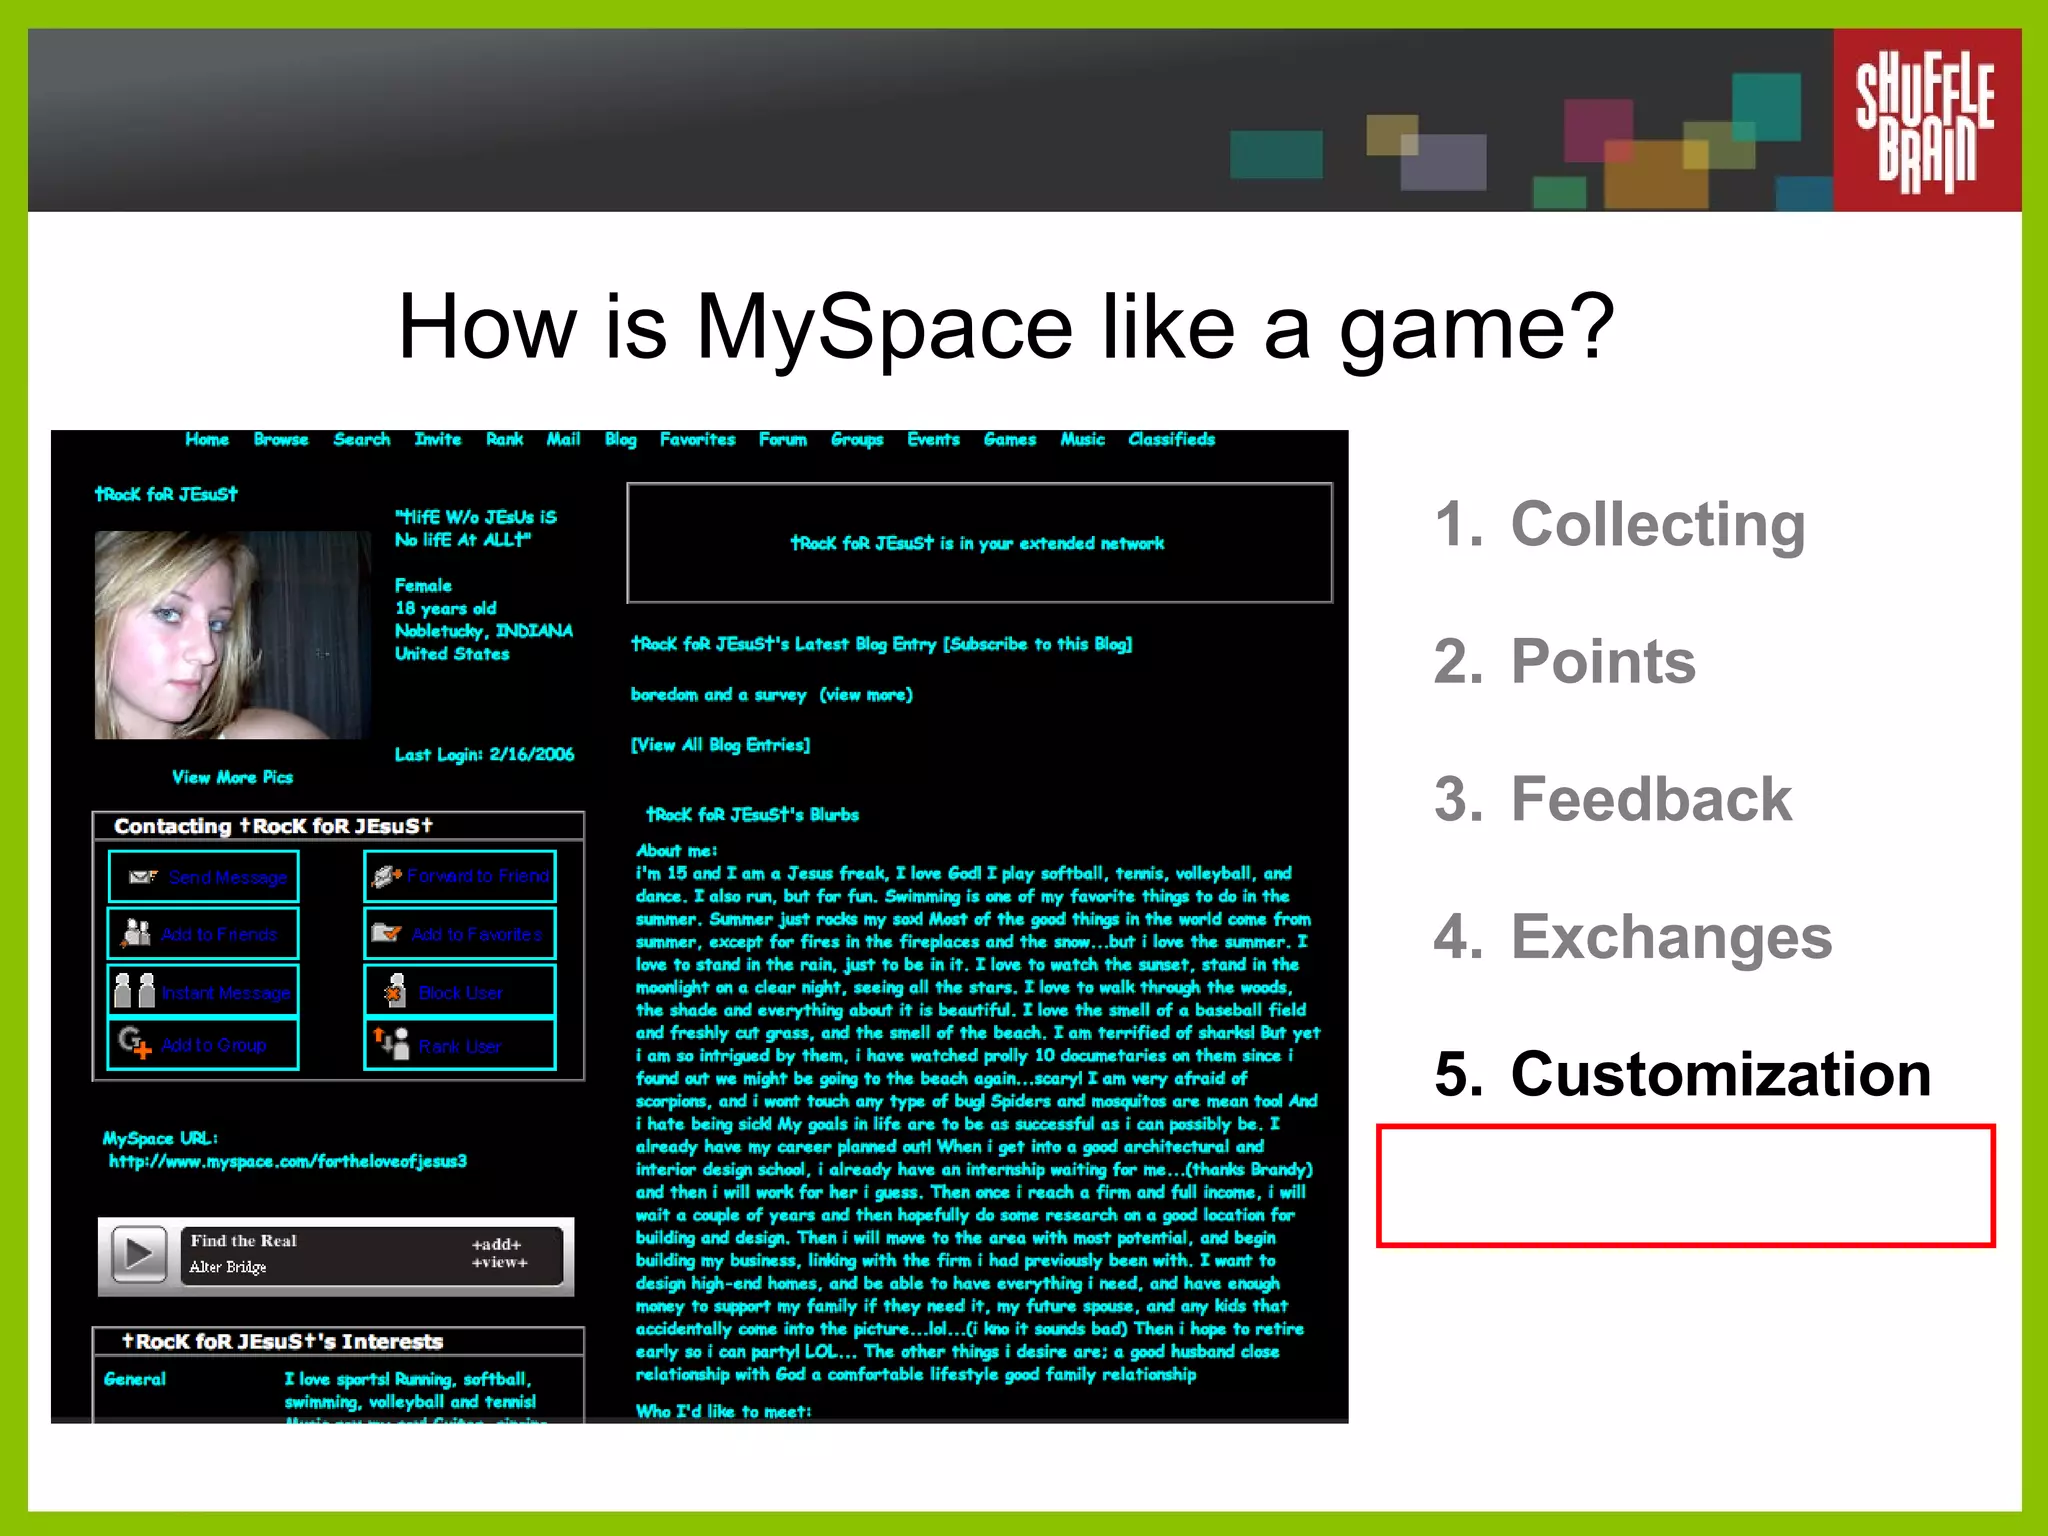Viewport: 2048px width, 1536px height.
Task: Click the Blurbs section heading
Action: [x=752, y=814]
